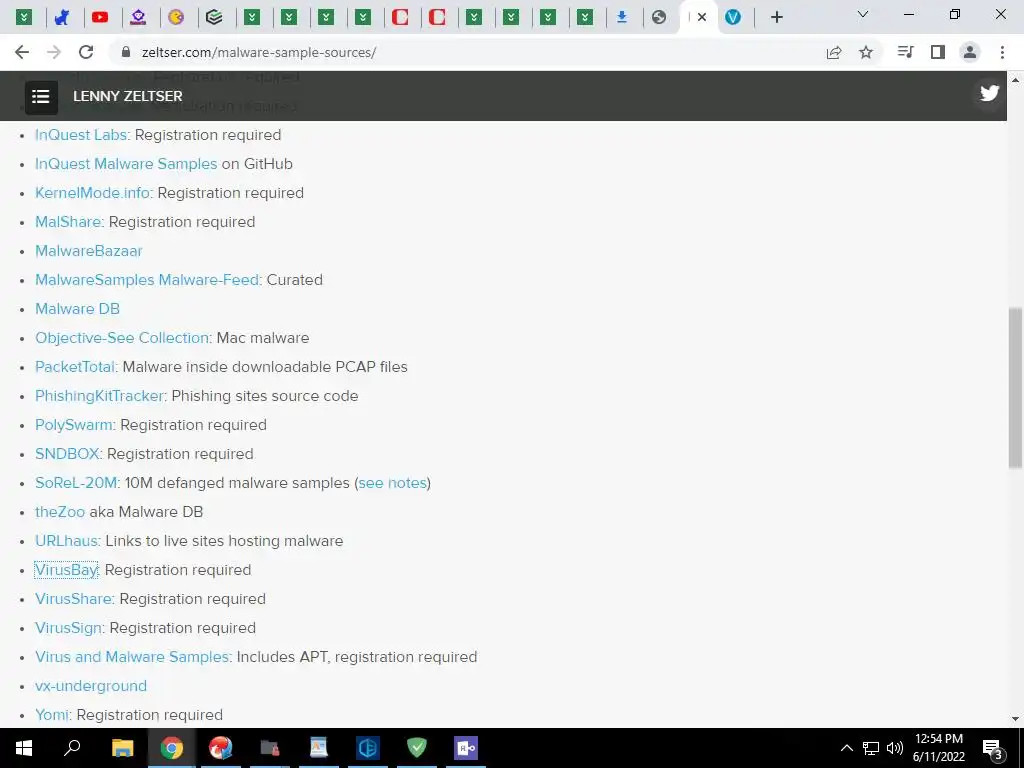Screen dimensions: 1024x768
Task: Open the Malware DB link
Action: [x=78, y=308]
